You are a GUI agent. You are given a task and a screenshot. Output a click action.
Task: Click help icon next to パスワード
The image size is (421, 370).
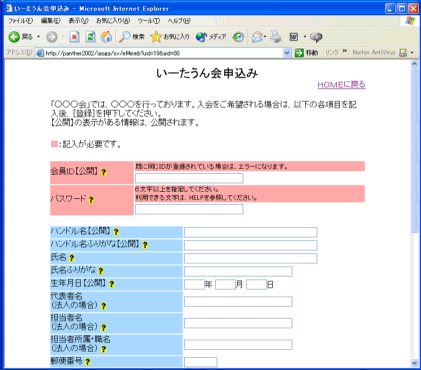(91, 200)
